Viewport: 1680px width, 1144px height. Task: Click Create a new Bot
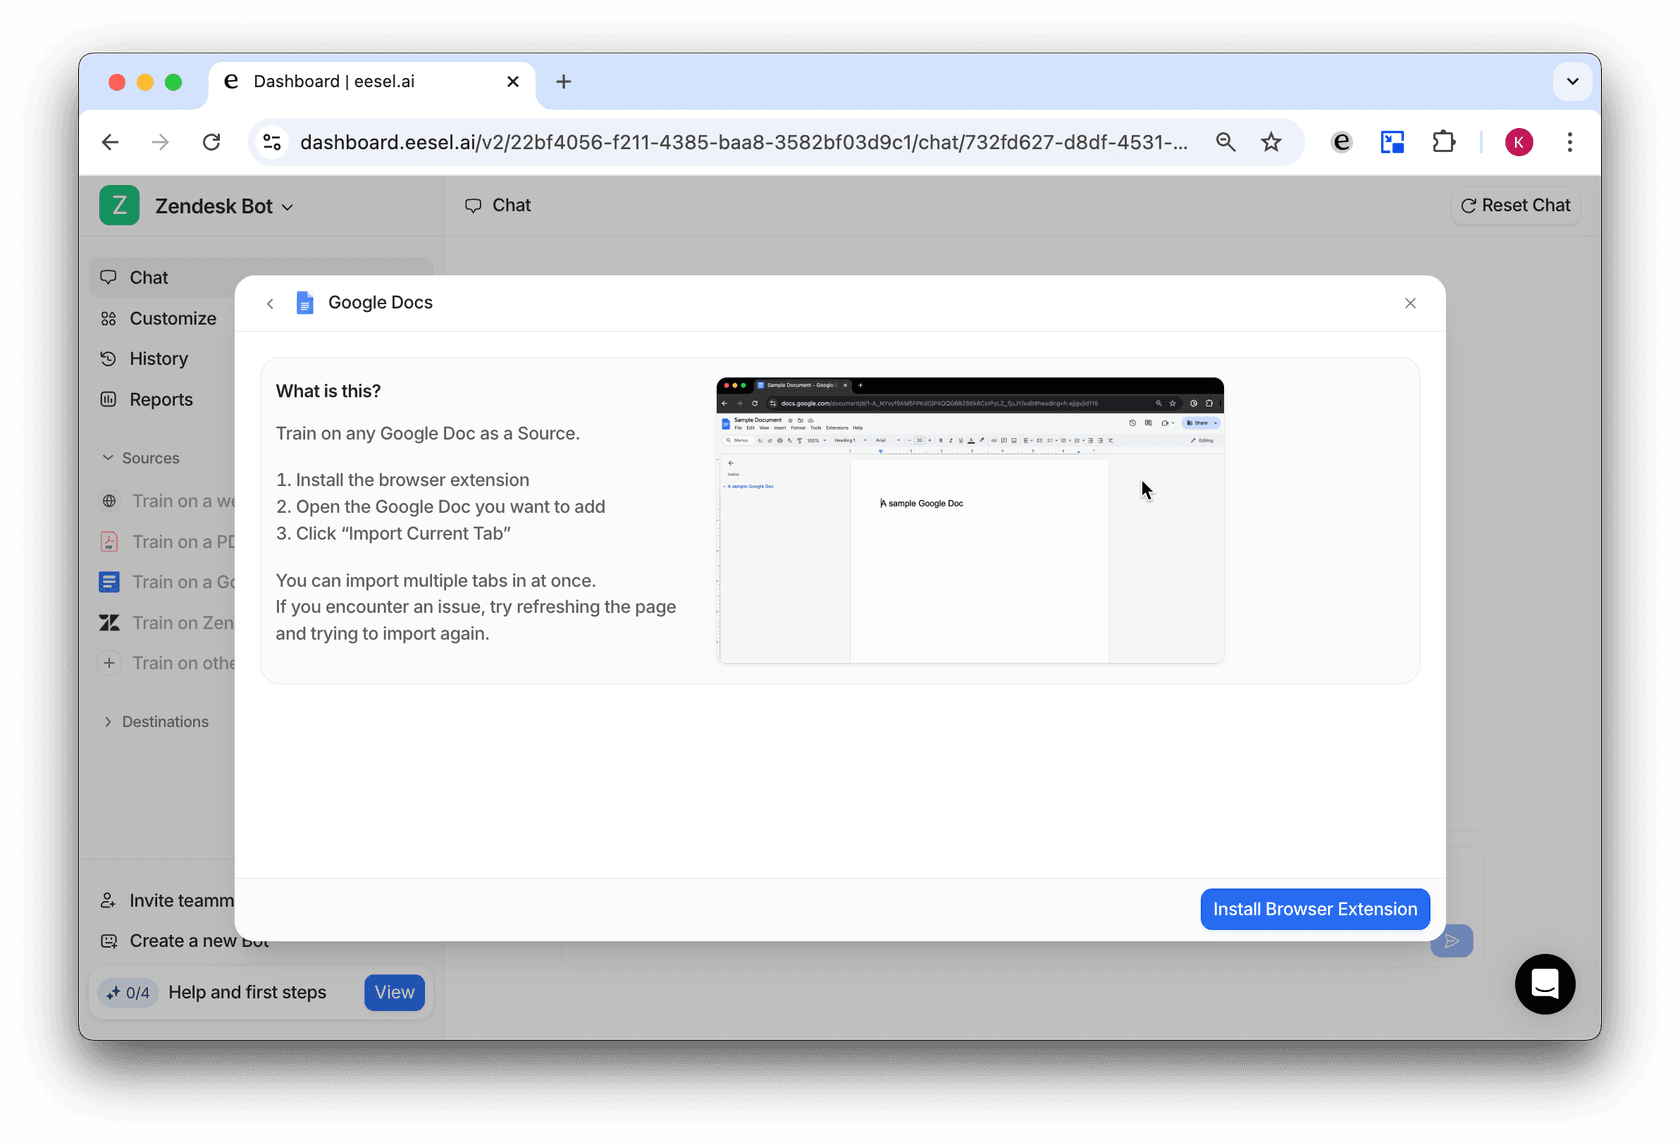[x=184, y=941]
